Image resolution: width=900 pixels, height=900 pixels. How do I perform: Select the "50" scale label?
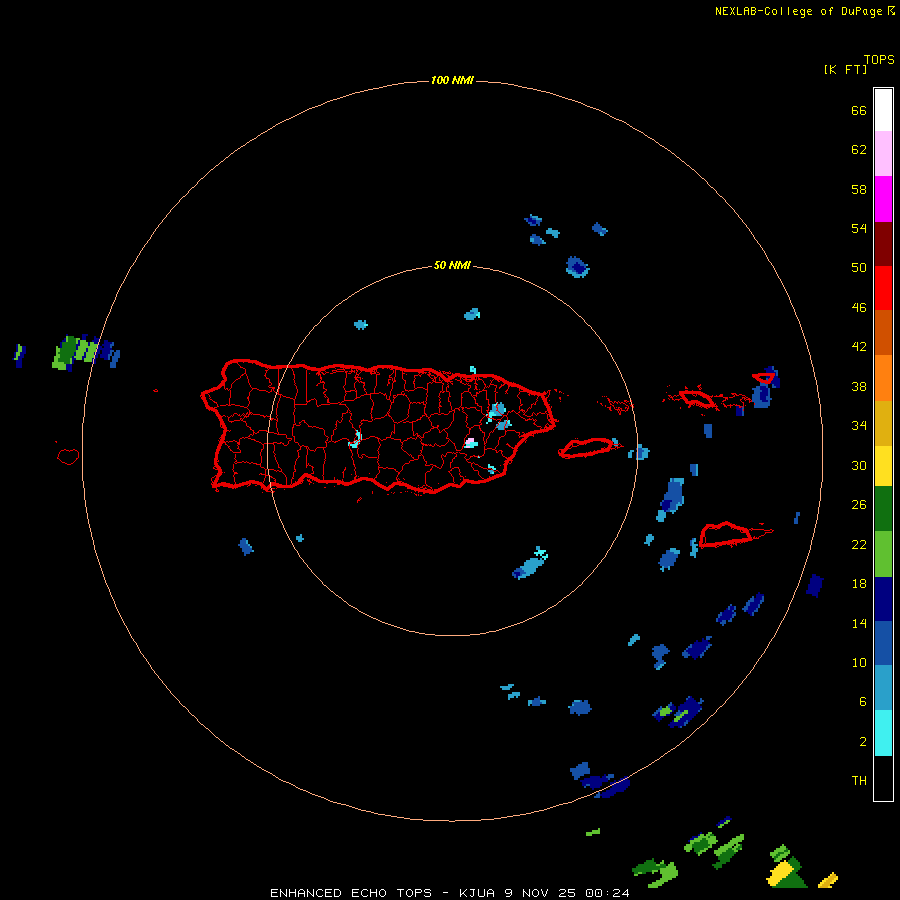(x=859, y=267)
